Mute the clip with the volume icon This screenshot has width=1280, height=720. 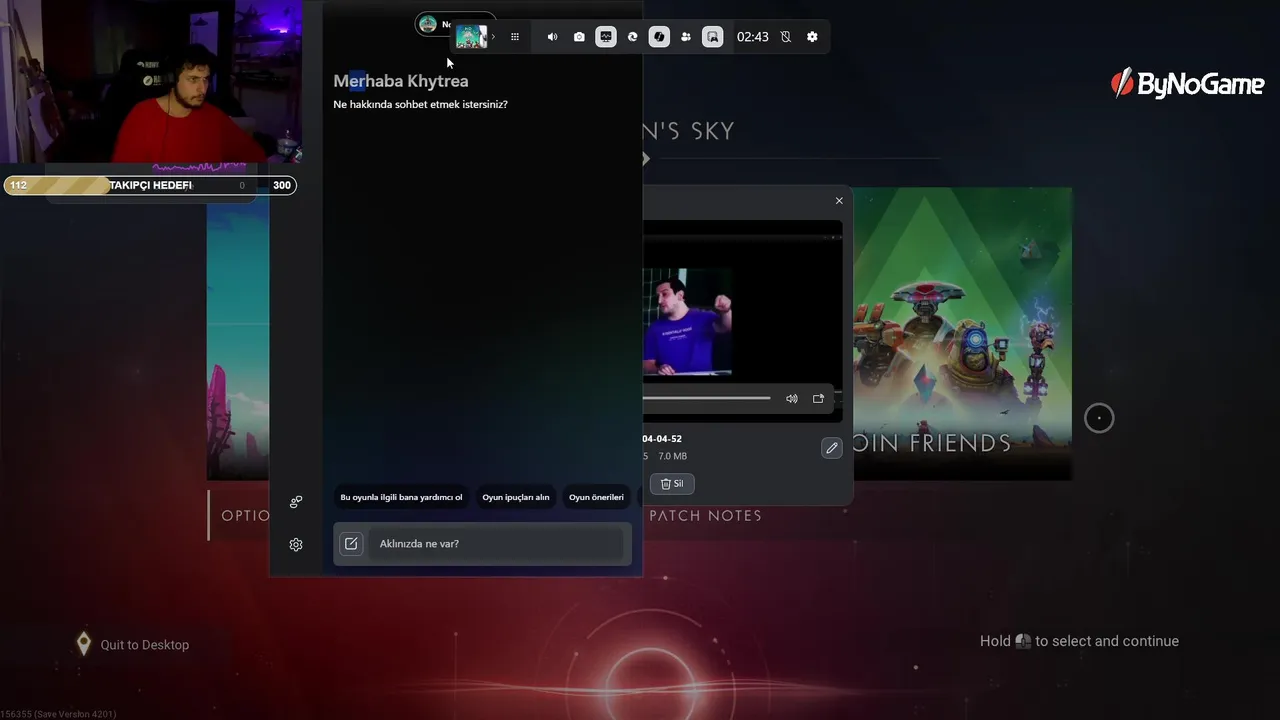(792, 399)
